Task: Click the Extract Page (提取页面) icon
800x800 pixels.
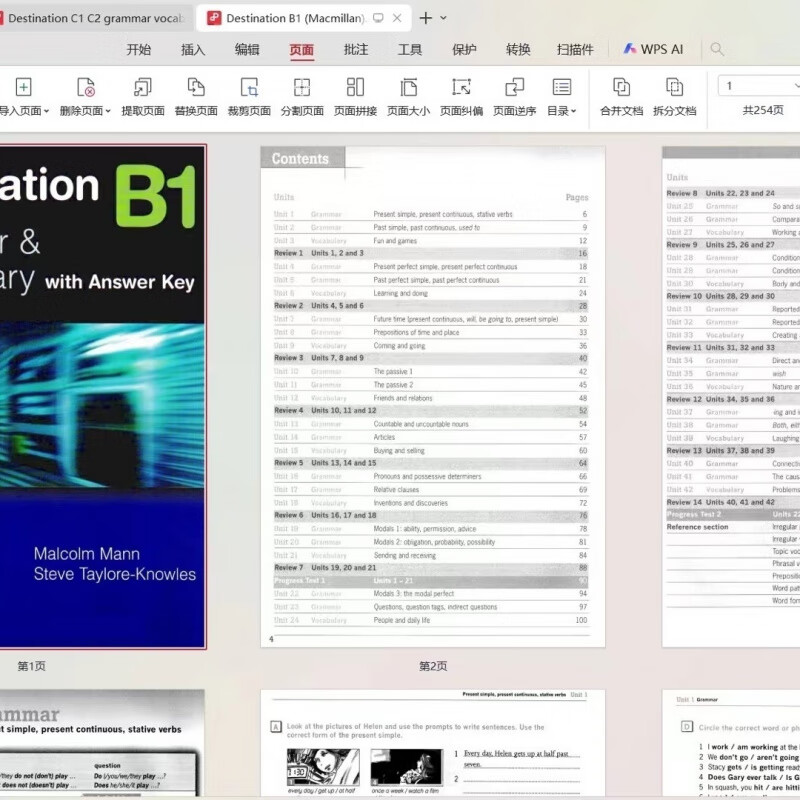Action: click(x=143, y=87)
